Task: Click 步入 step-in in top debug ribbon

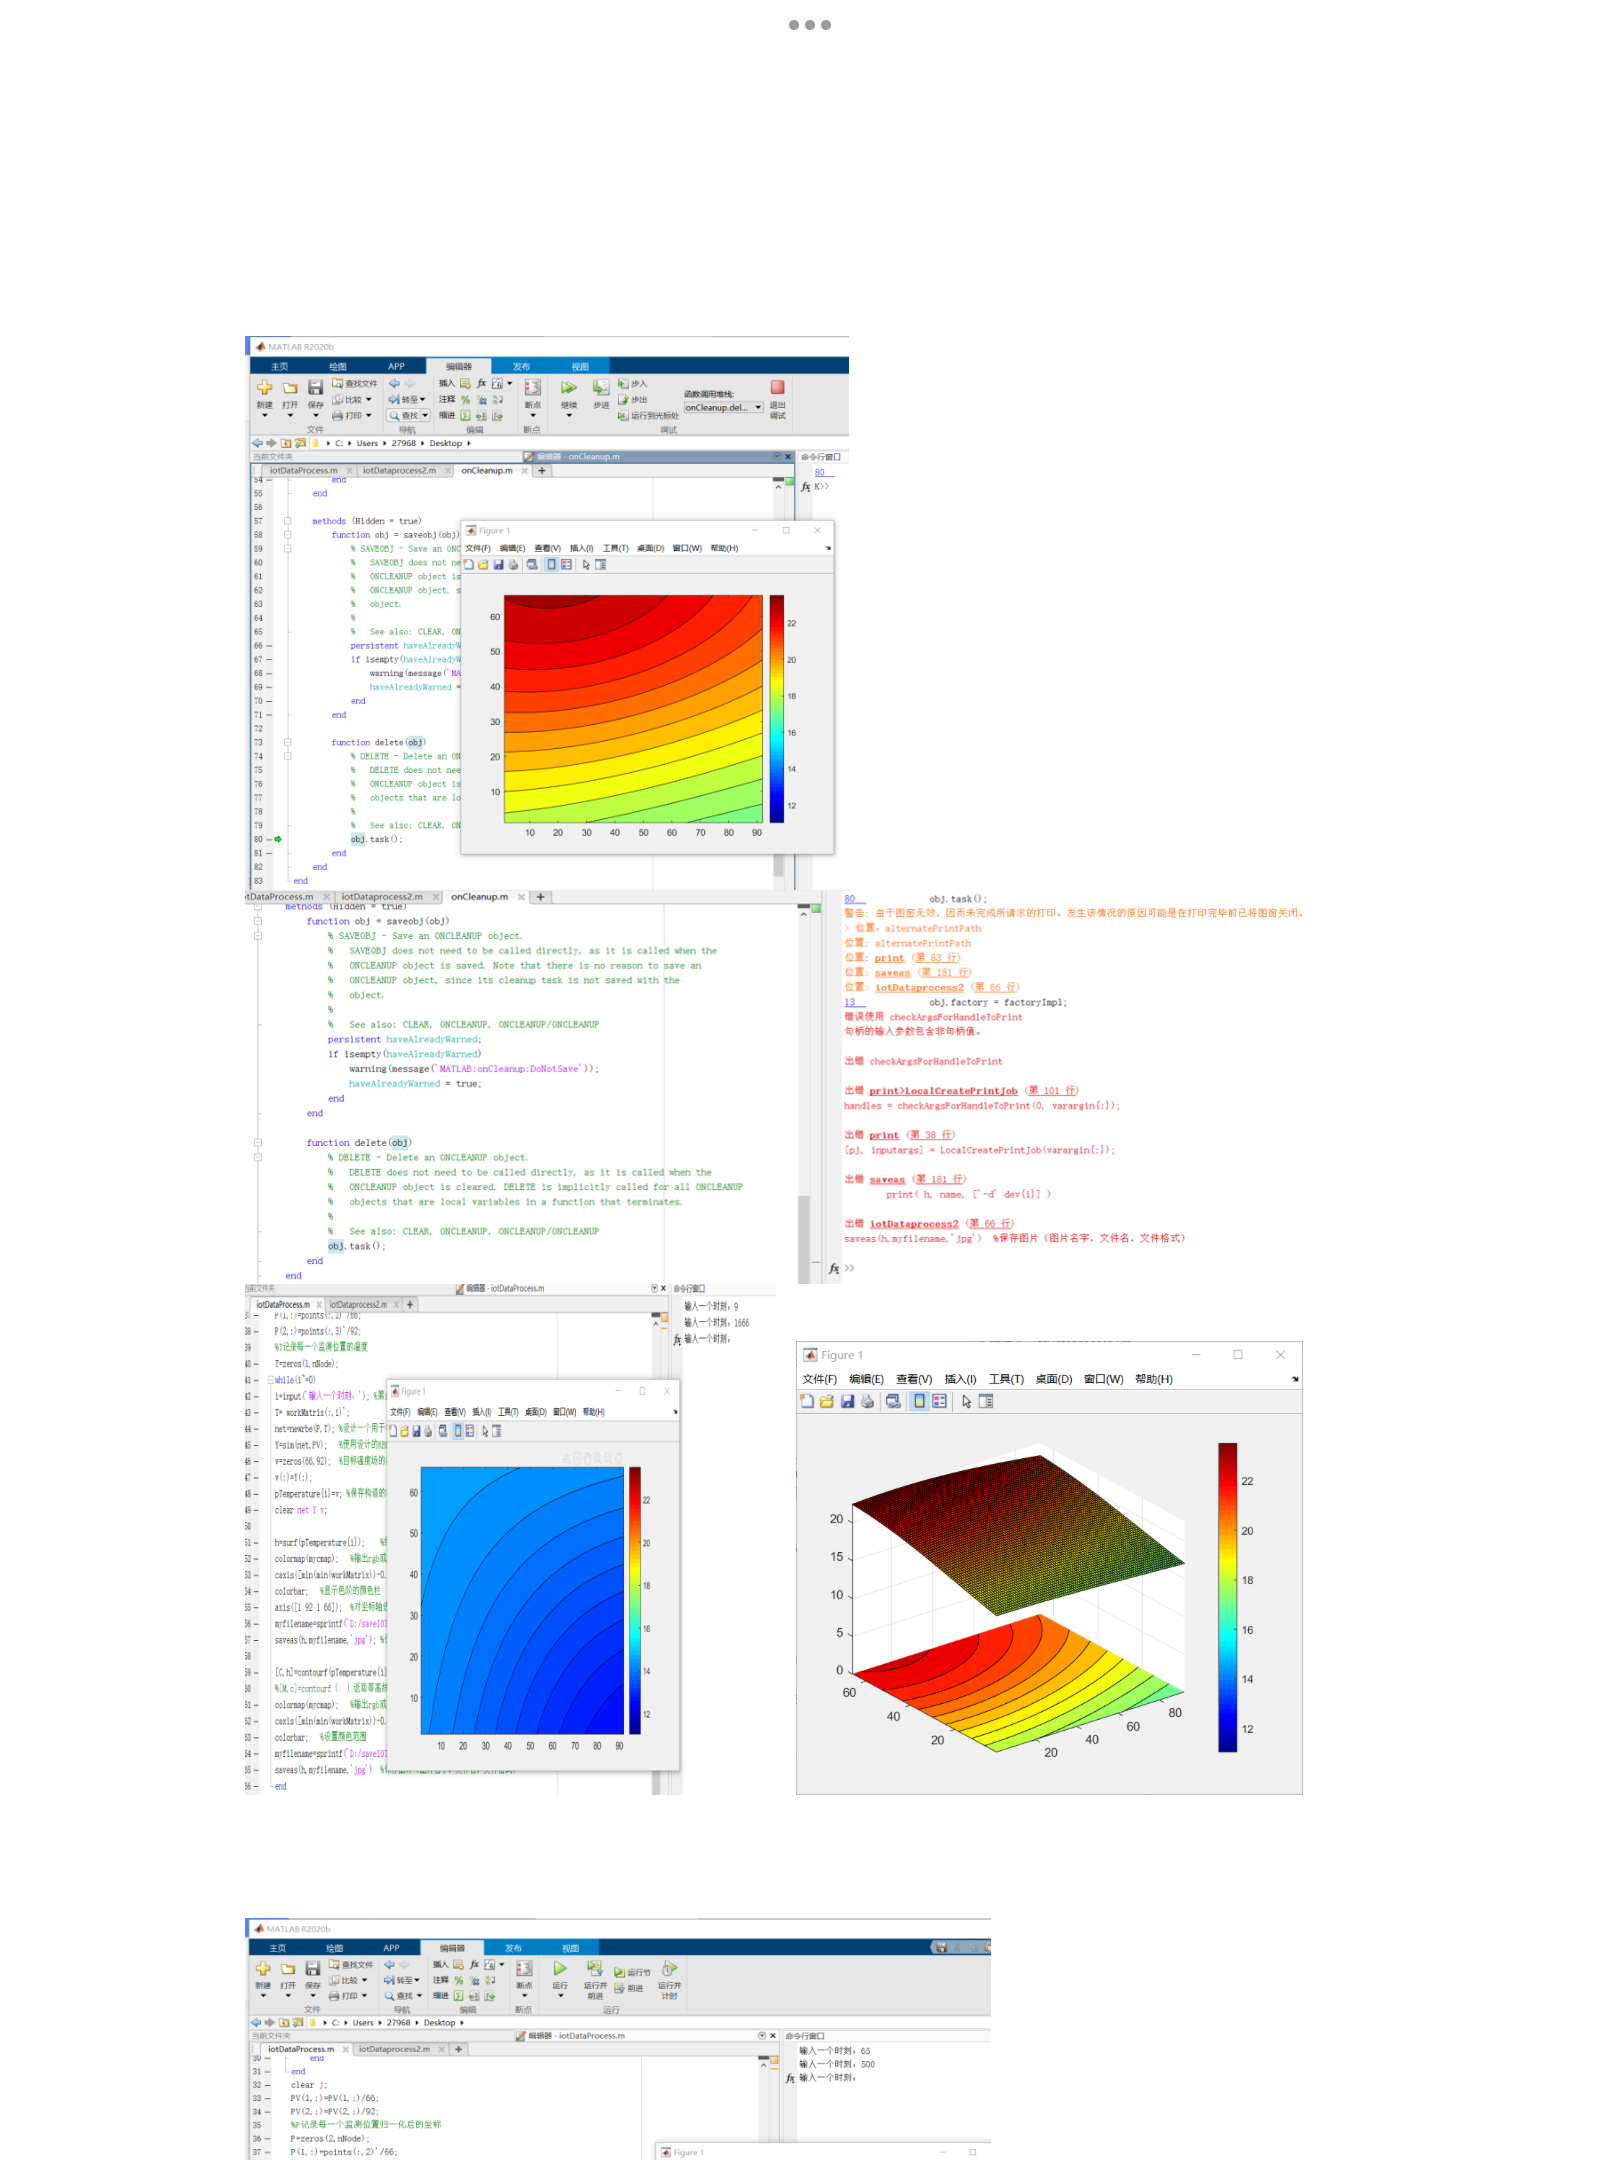Action: [x=633, y=383]
